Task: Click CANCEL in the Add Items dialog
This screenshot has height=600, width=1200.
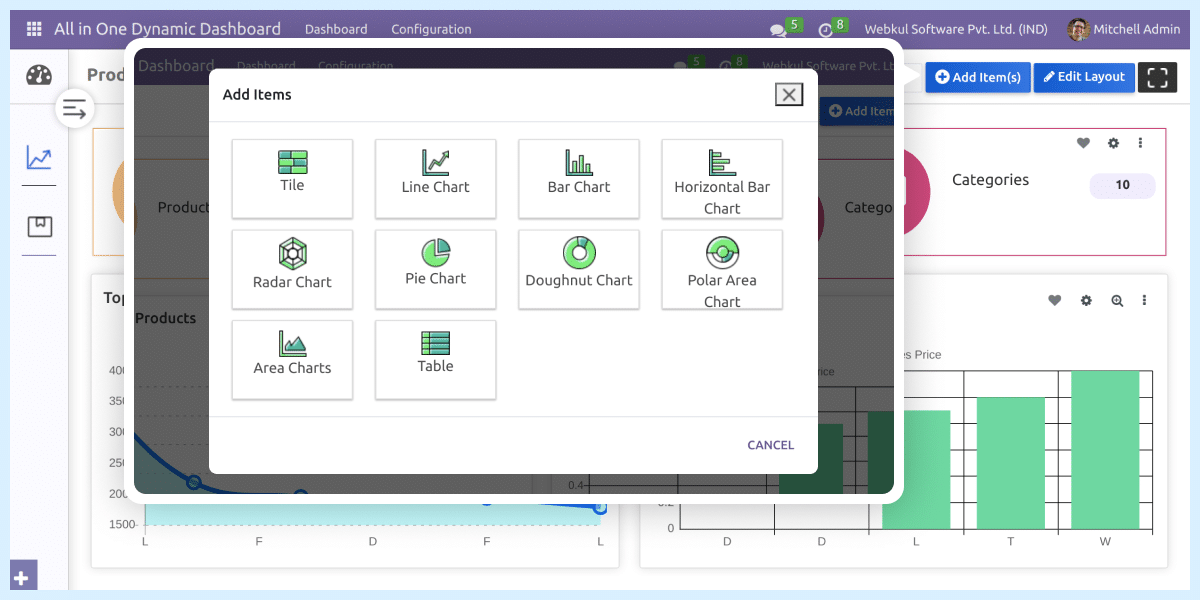Action: click(x=770, y=444)
